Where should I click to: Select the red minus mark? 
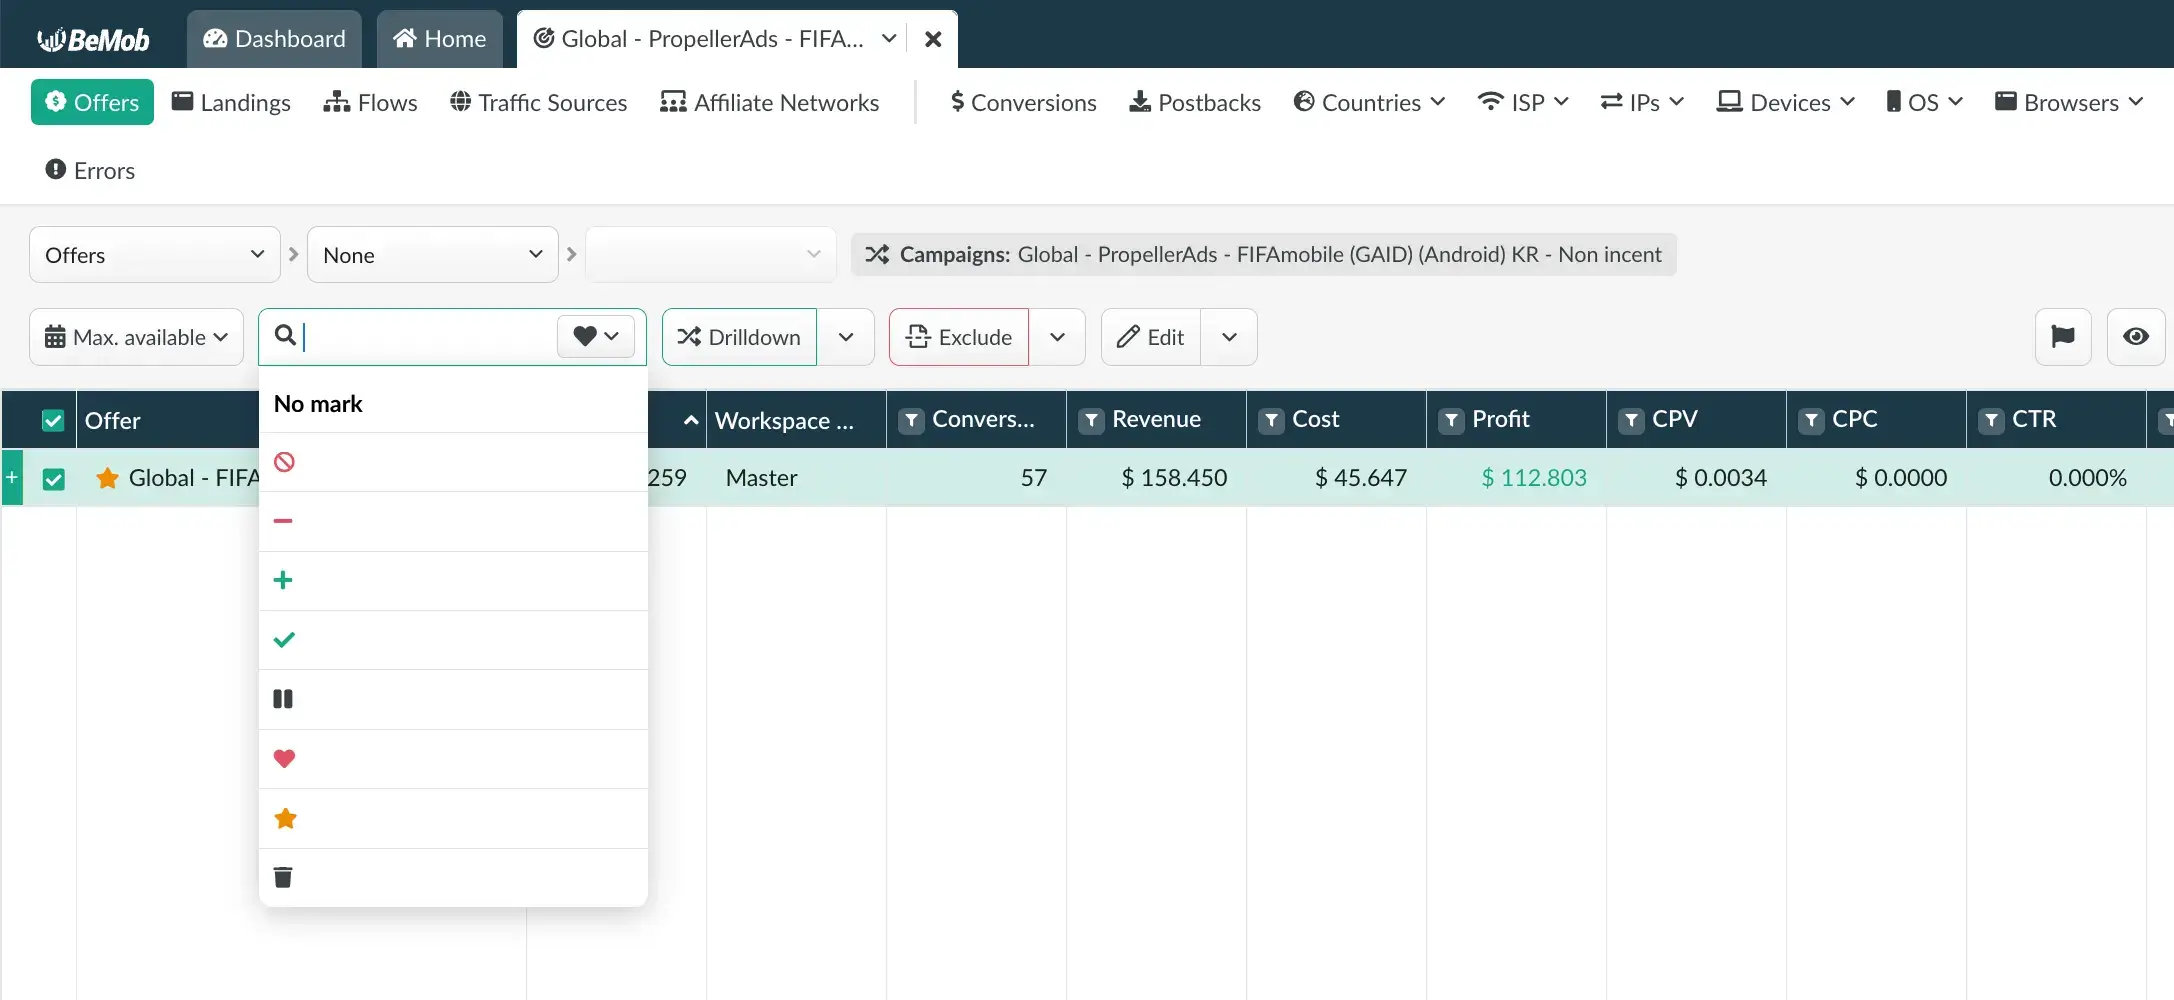283,521
